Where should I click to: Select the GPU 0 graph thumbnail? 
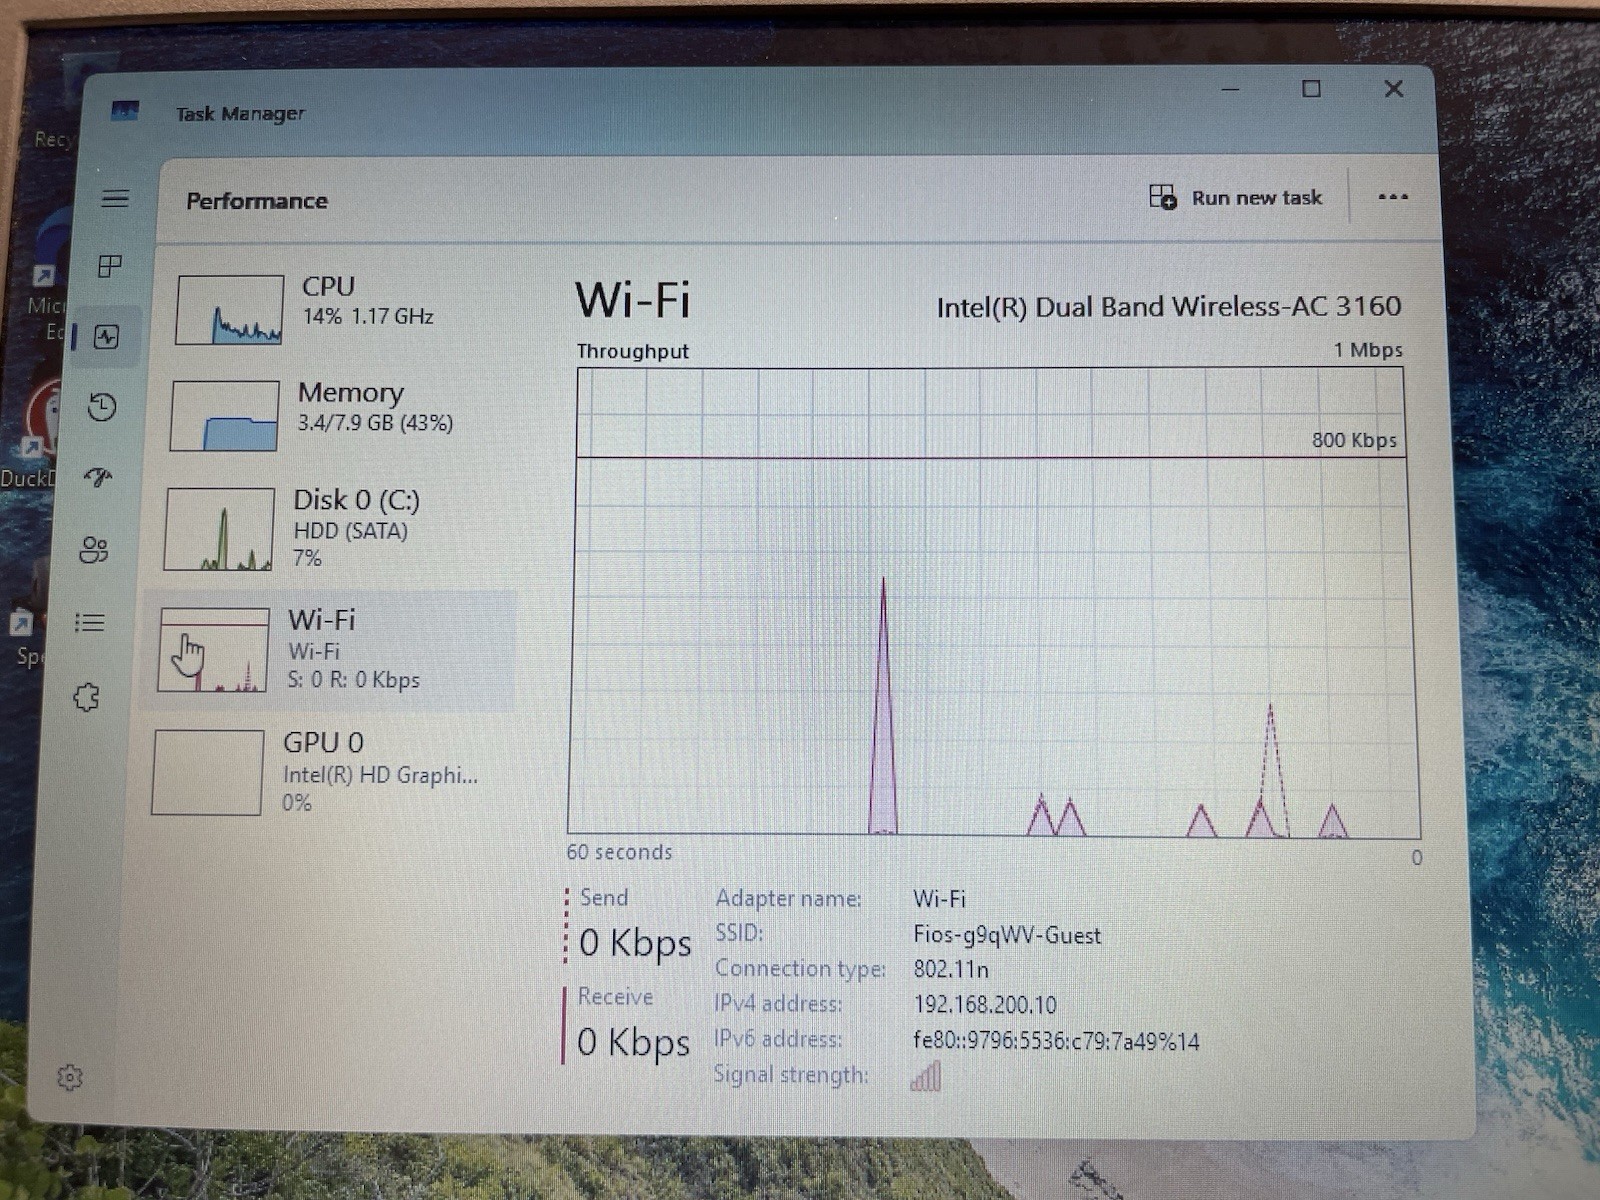[208, 772]
